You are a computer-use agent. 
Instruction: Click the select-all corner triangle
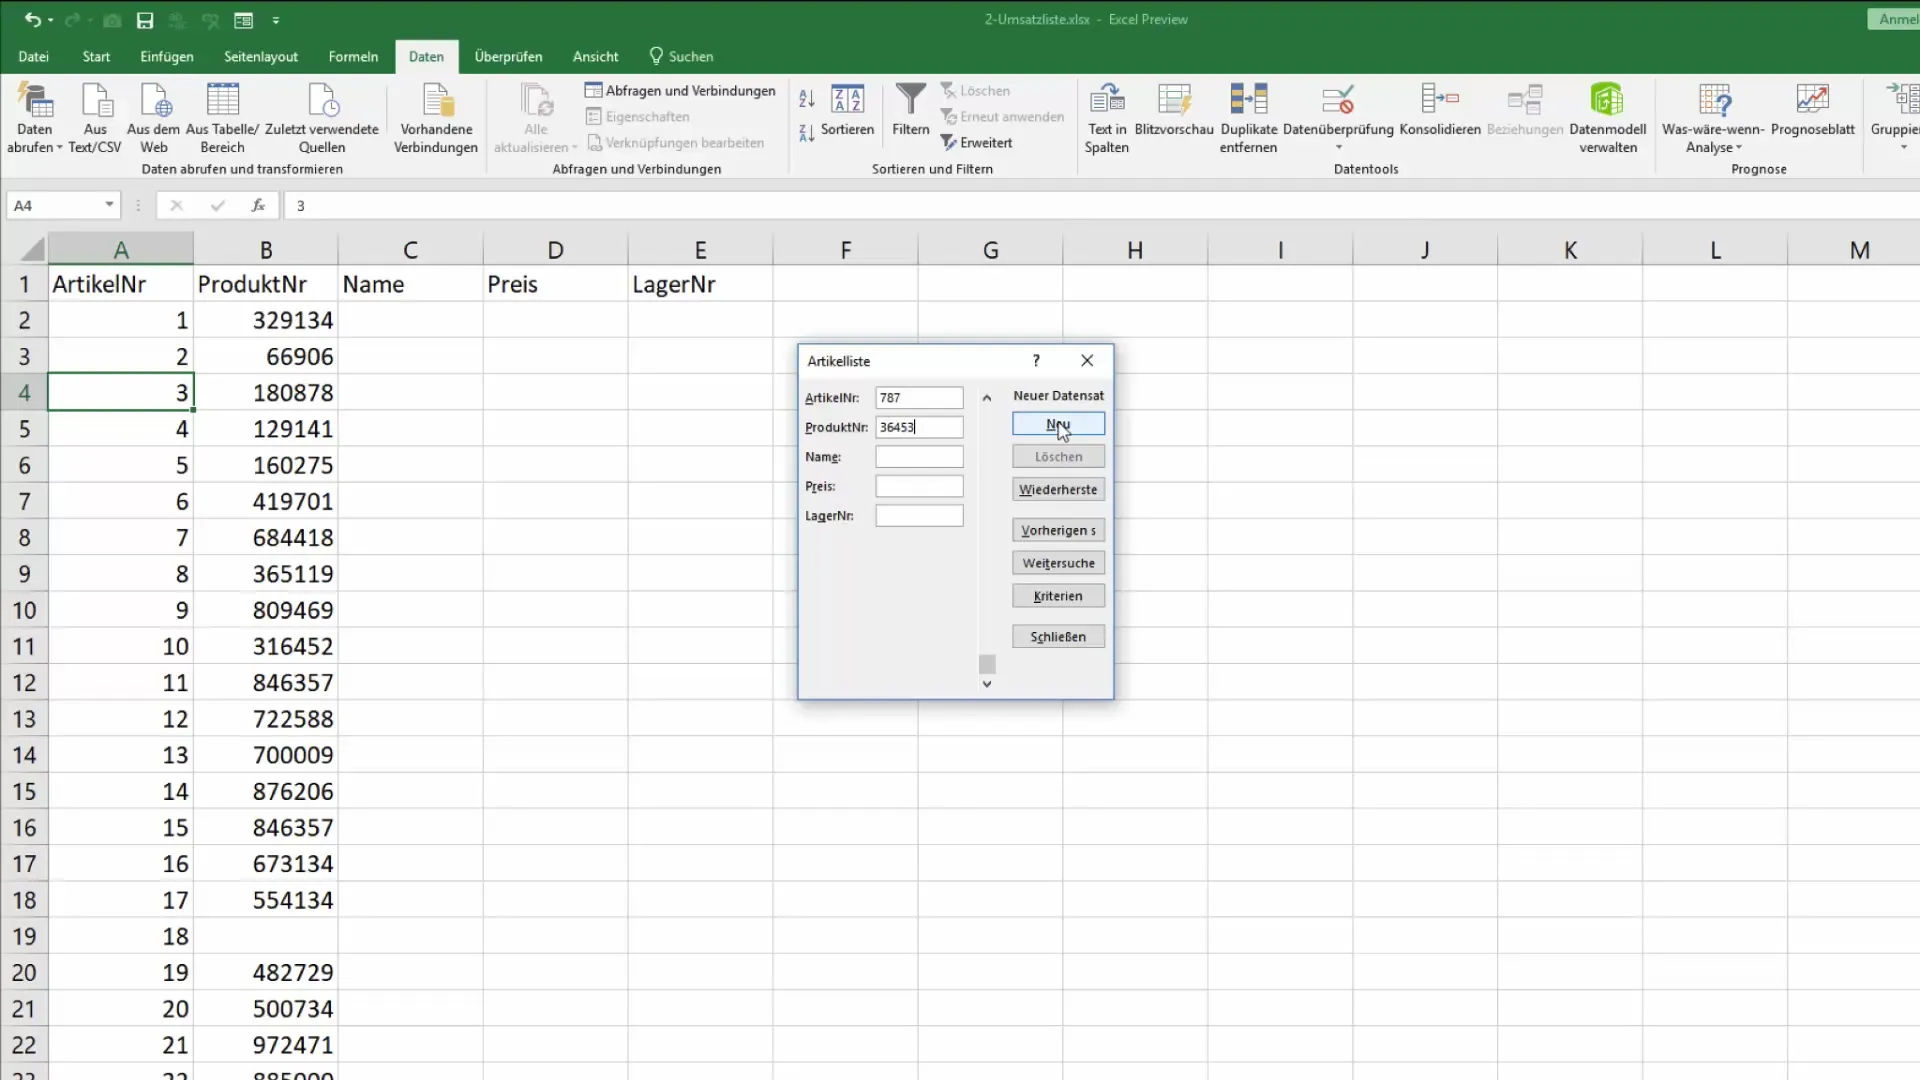click(x=33, y=249)
